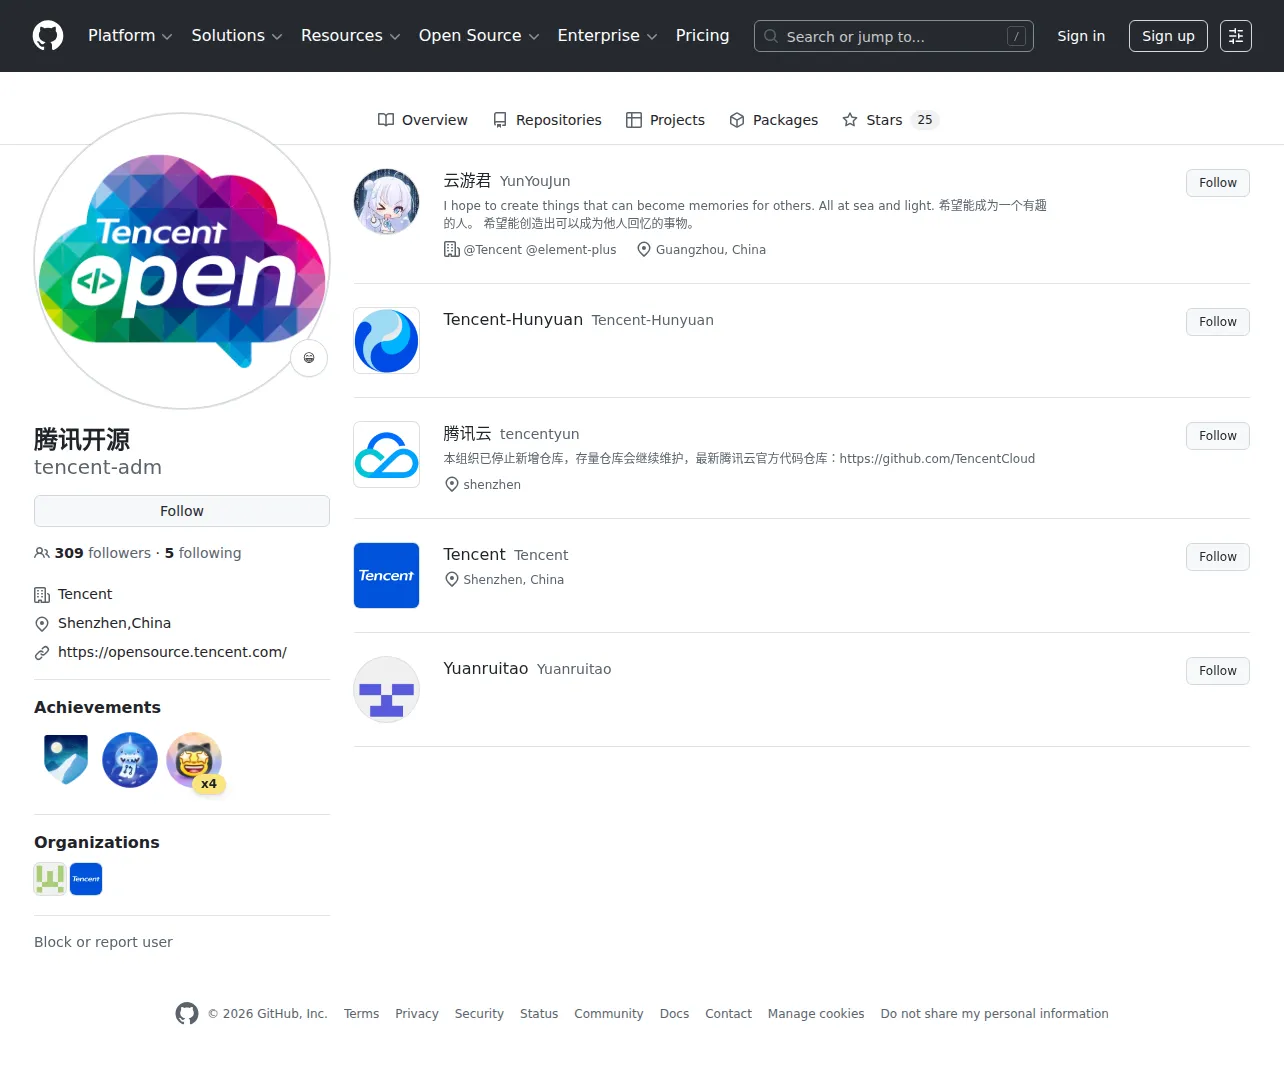The image size is (1284, 1067).
Task: Expand the Open Source menu
Action: [479, 36]
